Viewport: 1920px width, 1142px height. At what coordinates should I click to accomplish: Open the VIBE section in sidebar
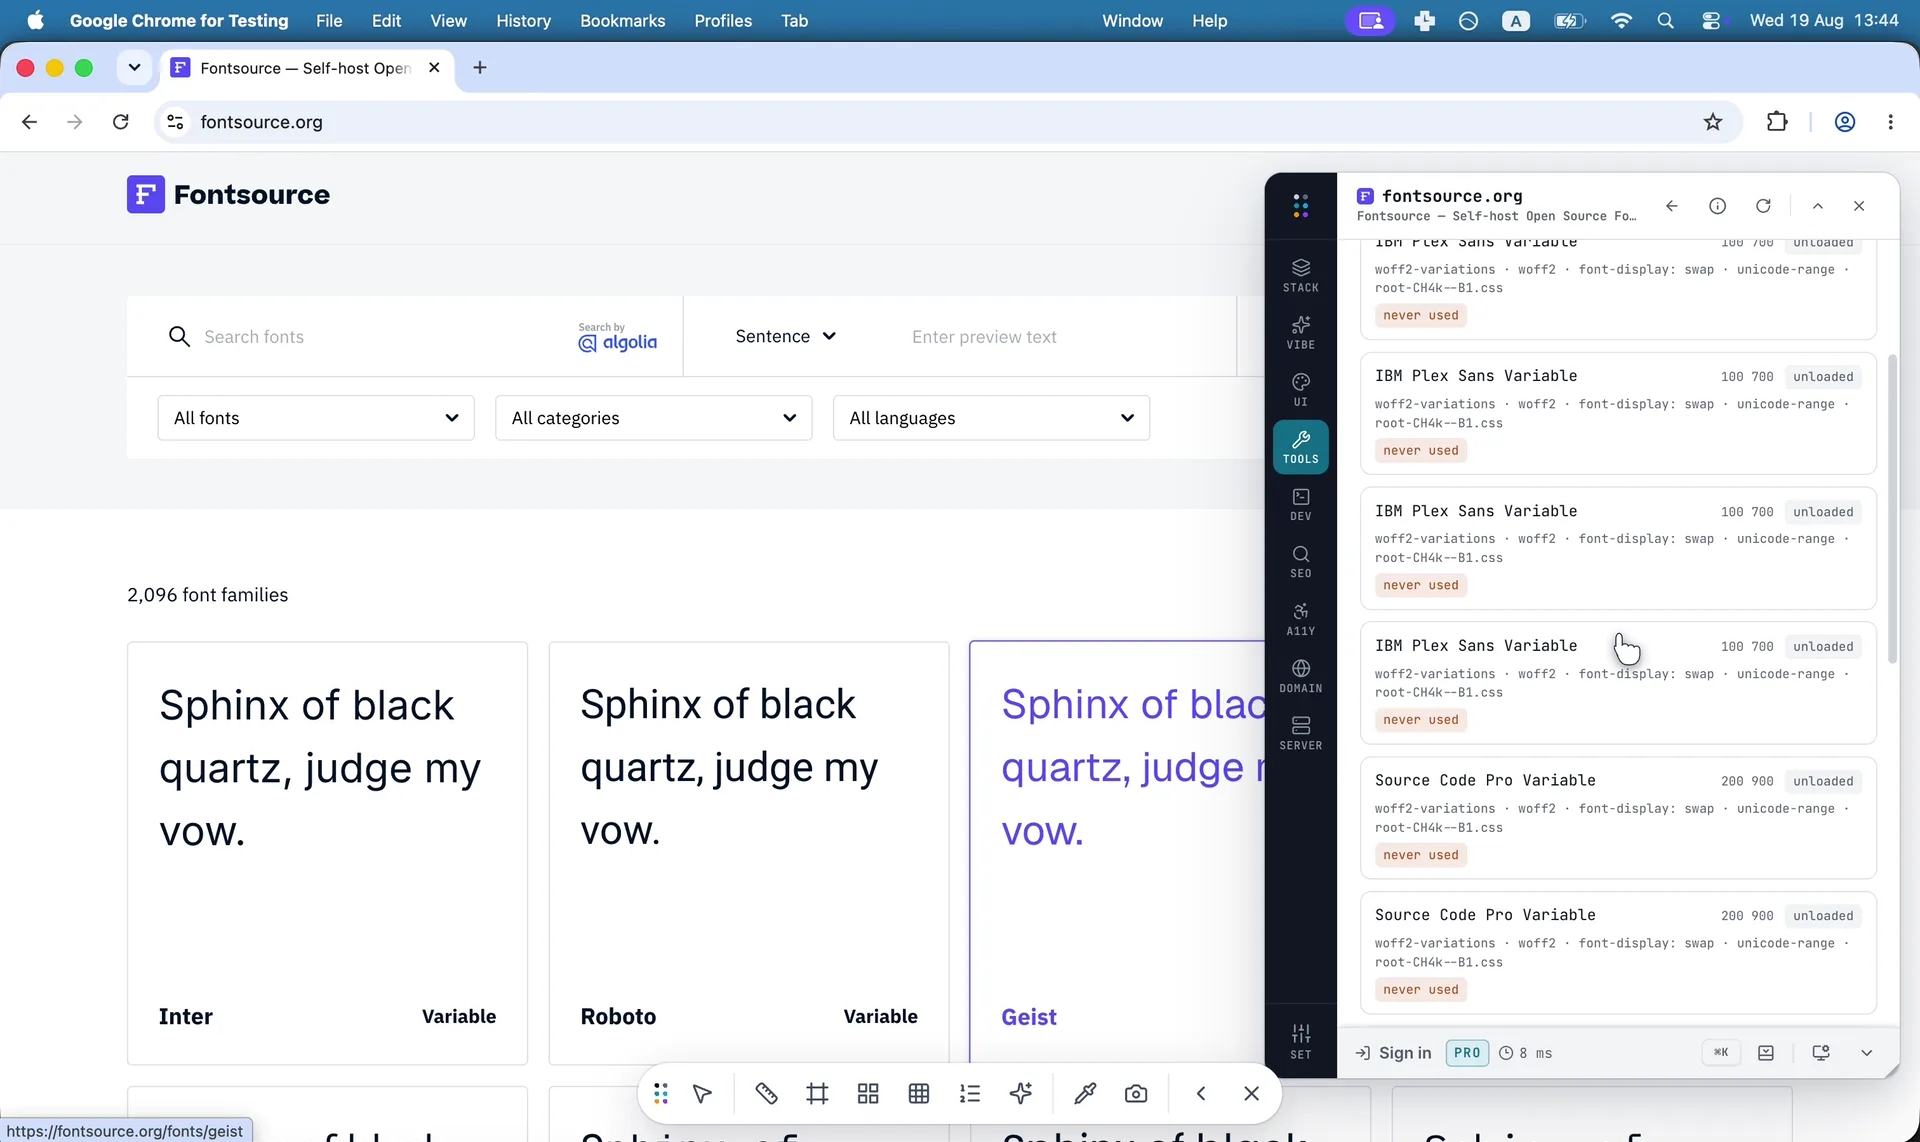(1300, 332)
